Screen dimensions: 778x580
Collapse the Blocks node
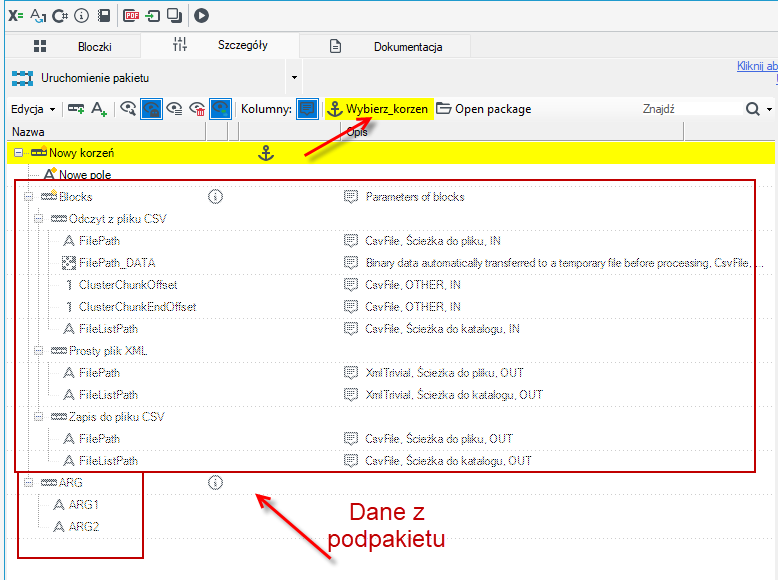pyautogui.click(x=28, y=196)
